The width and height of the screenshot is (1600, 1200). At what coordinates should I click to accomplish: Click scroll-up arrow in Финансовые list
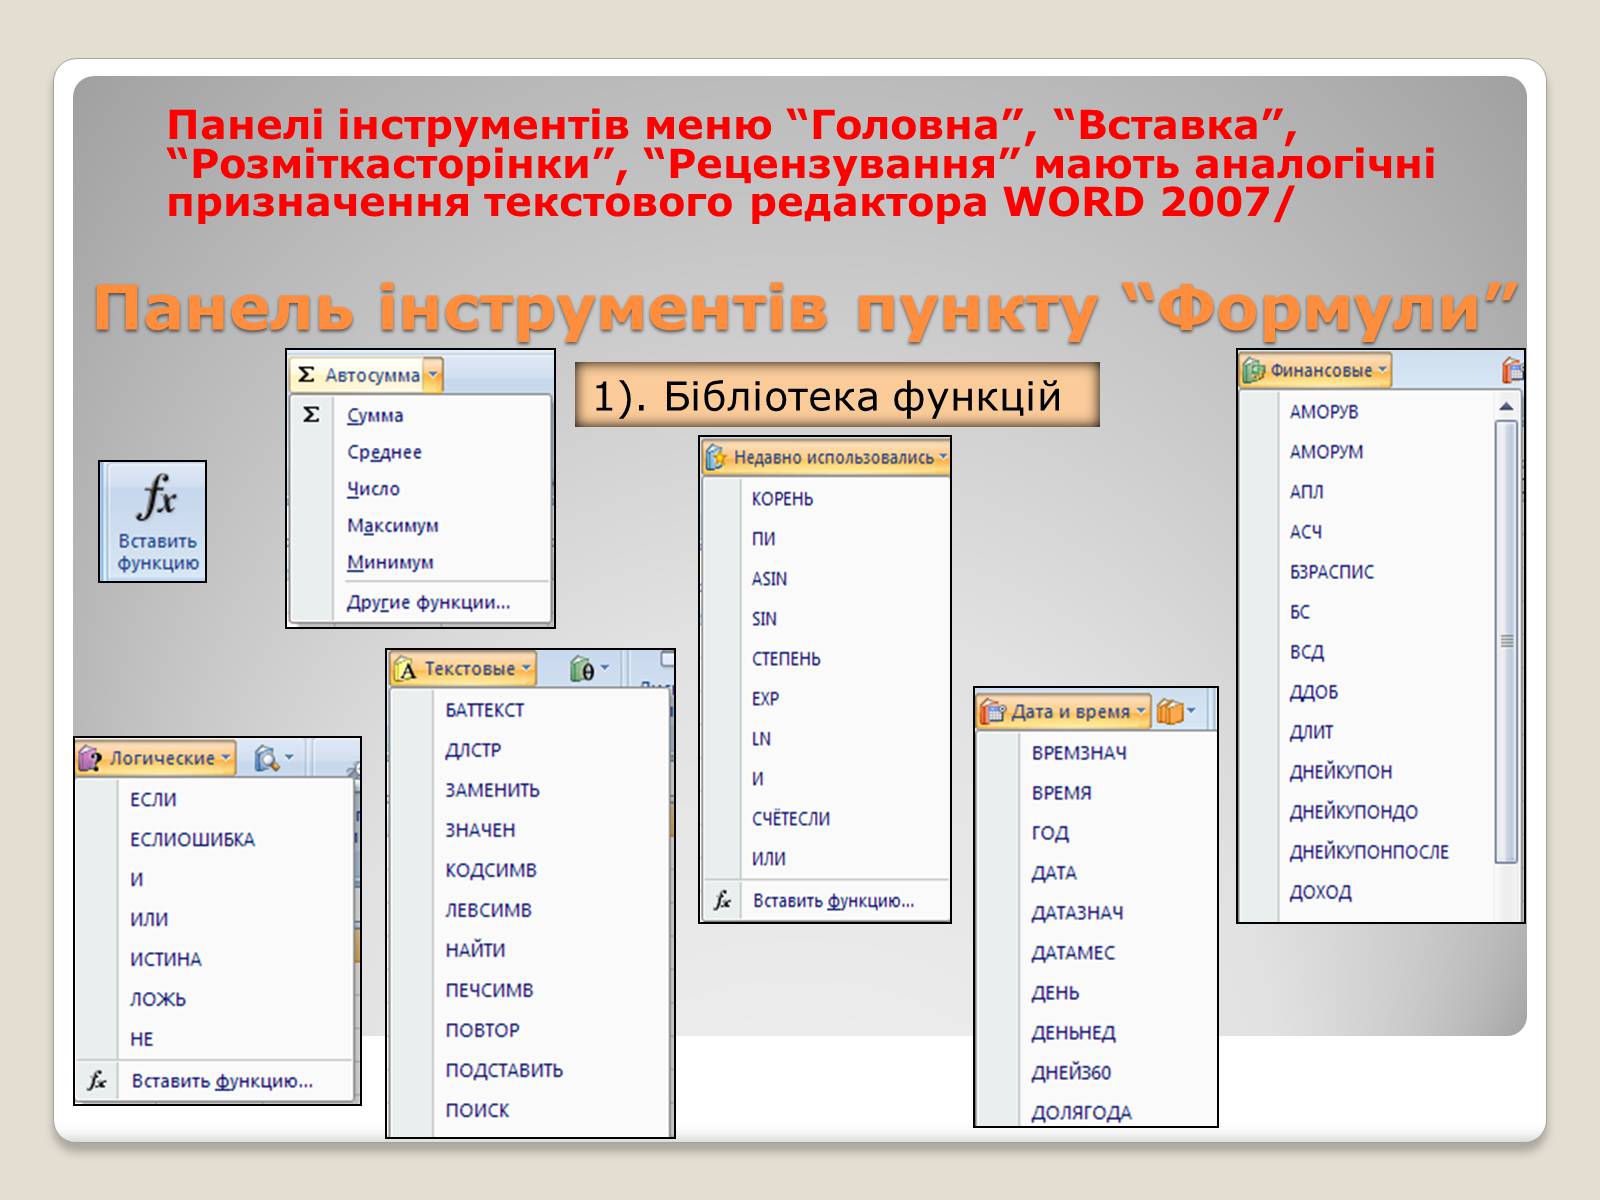click(x=1507, y=406)
